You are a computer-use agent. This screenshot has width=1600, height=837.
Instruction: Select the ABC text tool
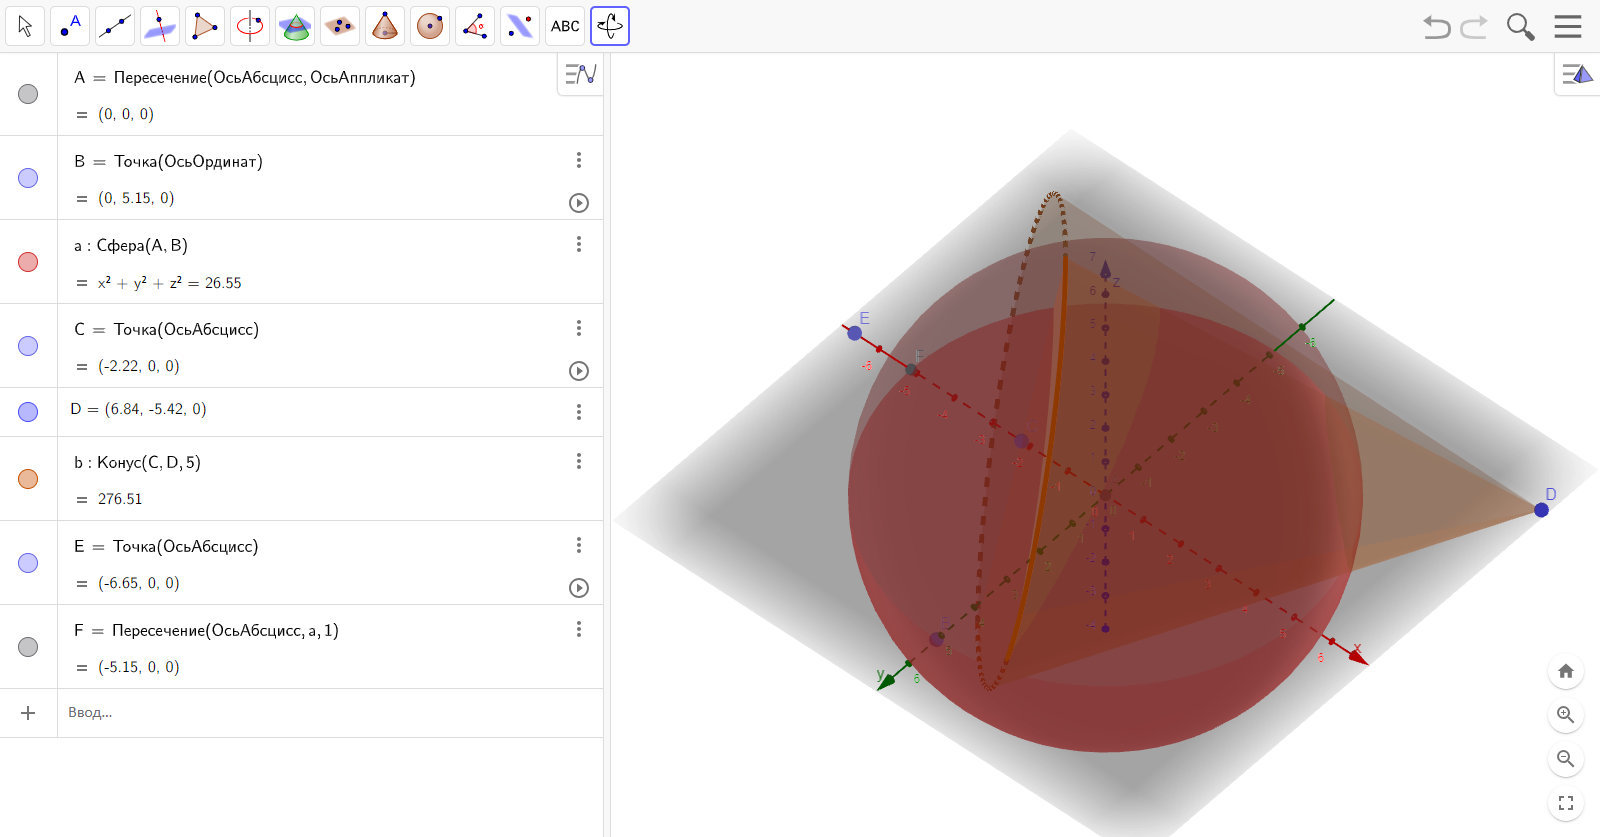coord(565,26)
